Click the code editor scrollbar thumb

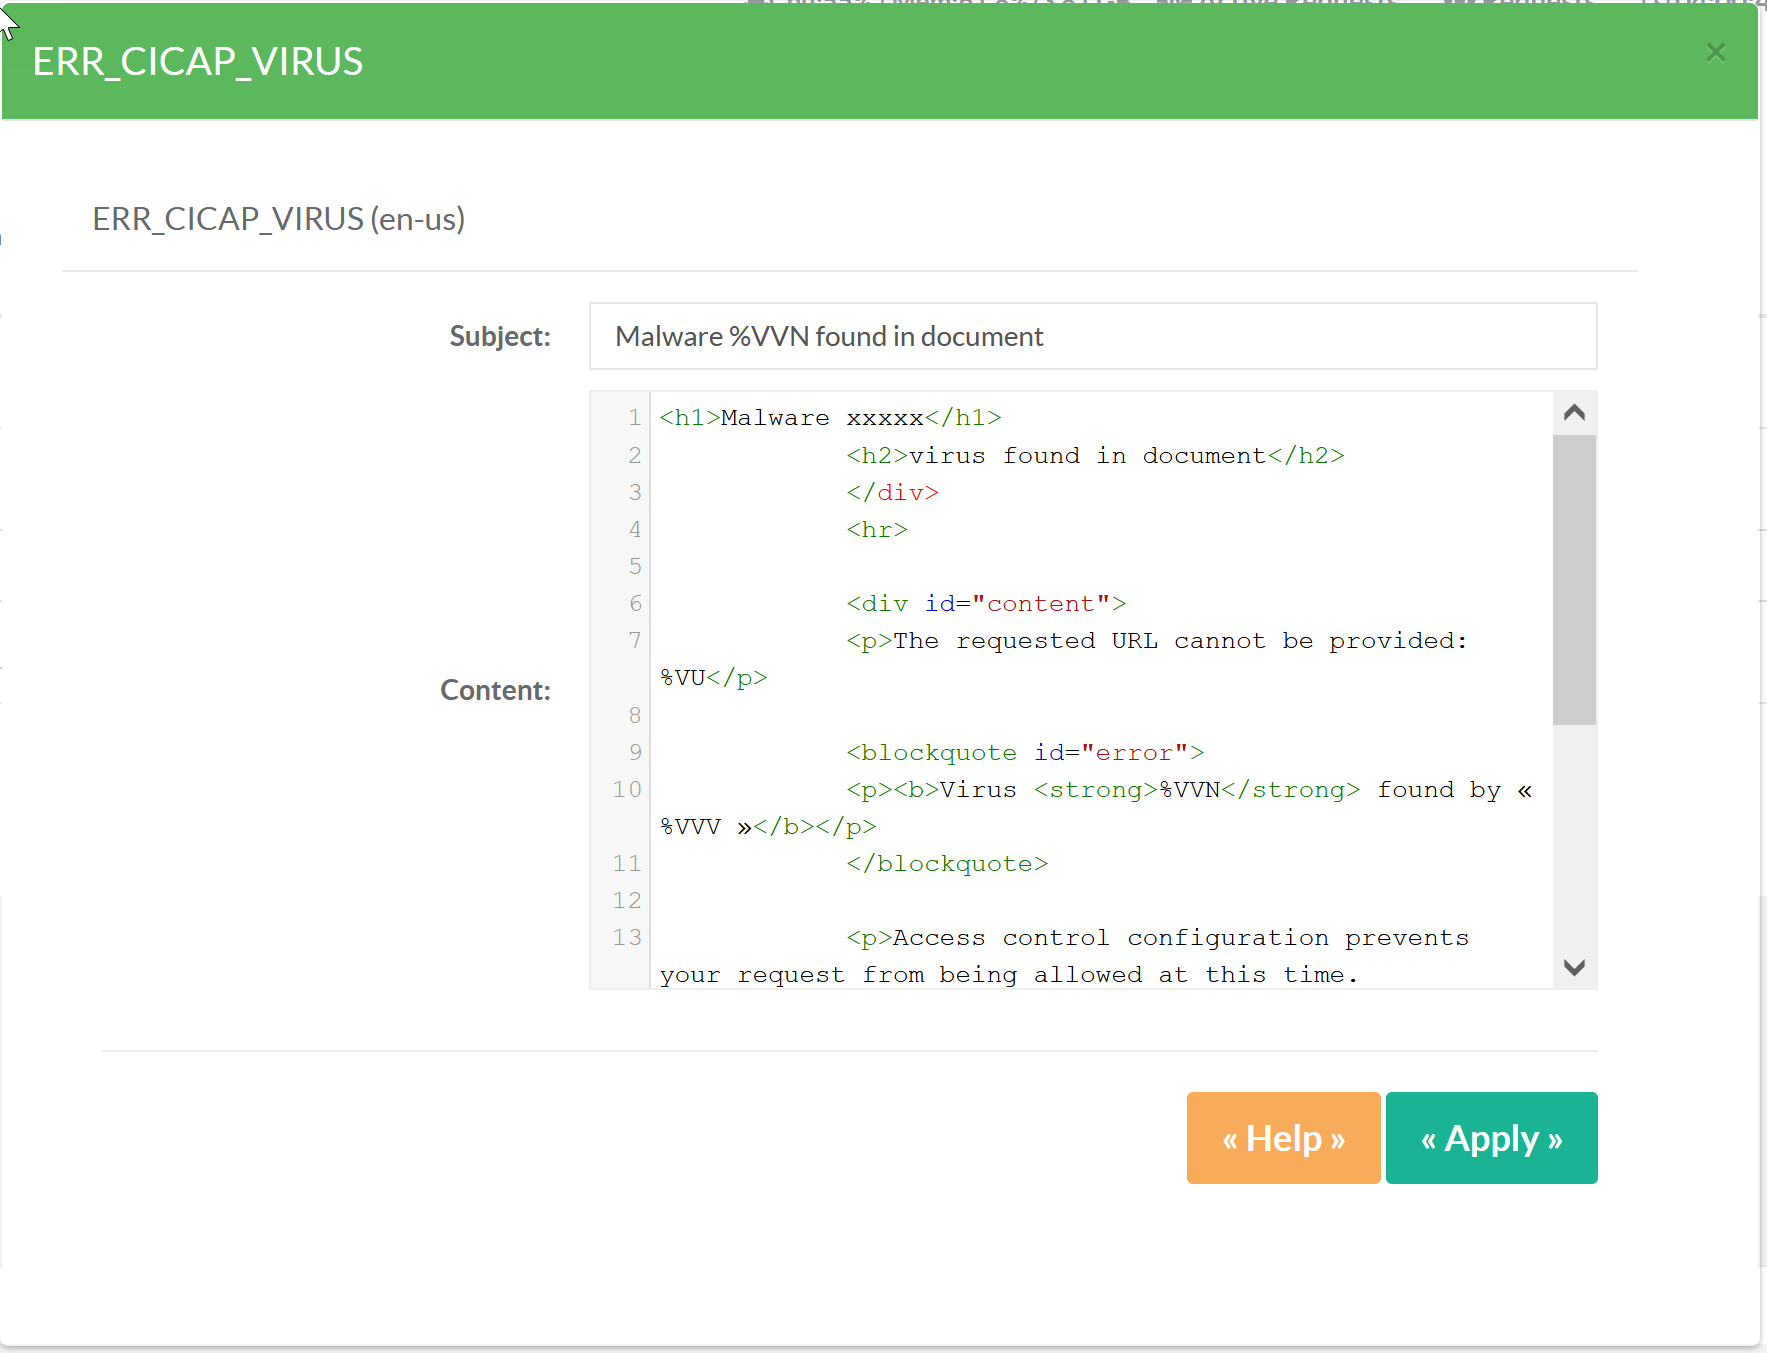[1574, 578]
